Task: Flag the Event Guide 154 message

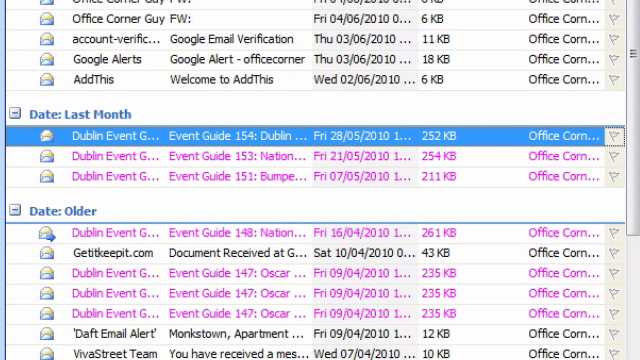Action: click(x=614, y=136)
